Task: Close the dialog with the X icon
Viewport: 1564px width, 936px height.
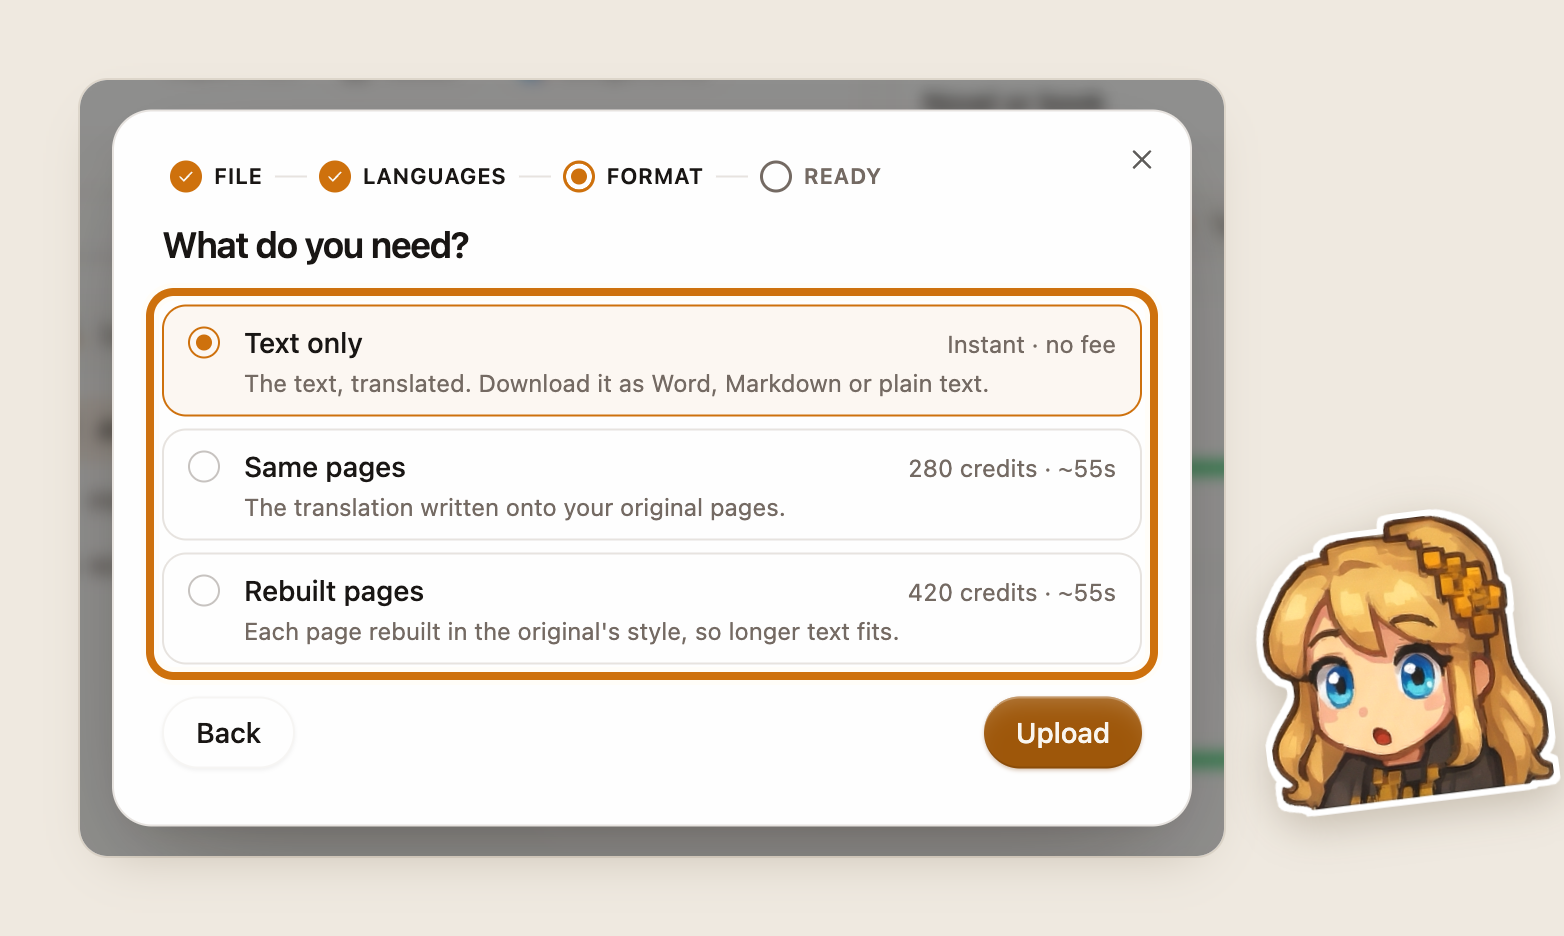Action: pyautogui.click(x=1142, y=160)
